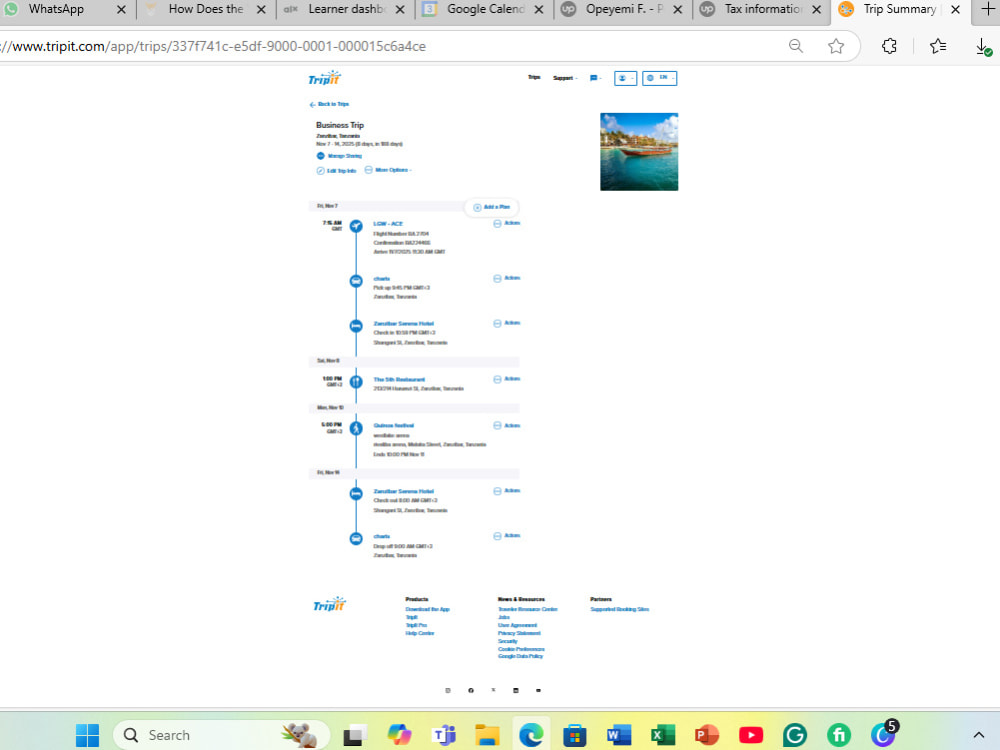Open browser downloads icon
The image size is (1000, 750).
tap(983, 47)
